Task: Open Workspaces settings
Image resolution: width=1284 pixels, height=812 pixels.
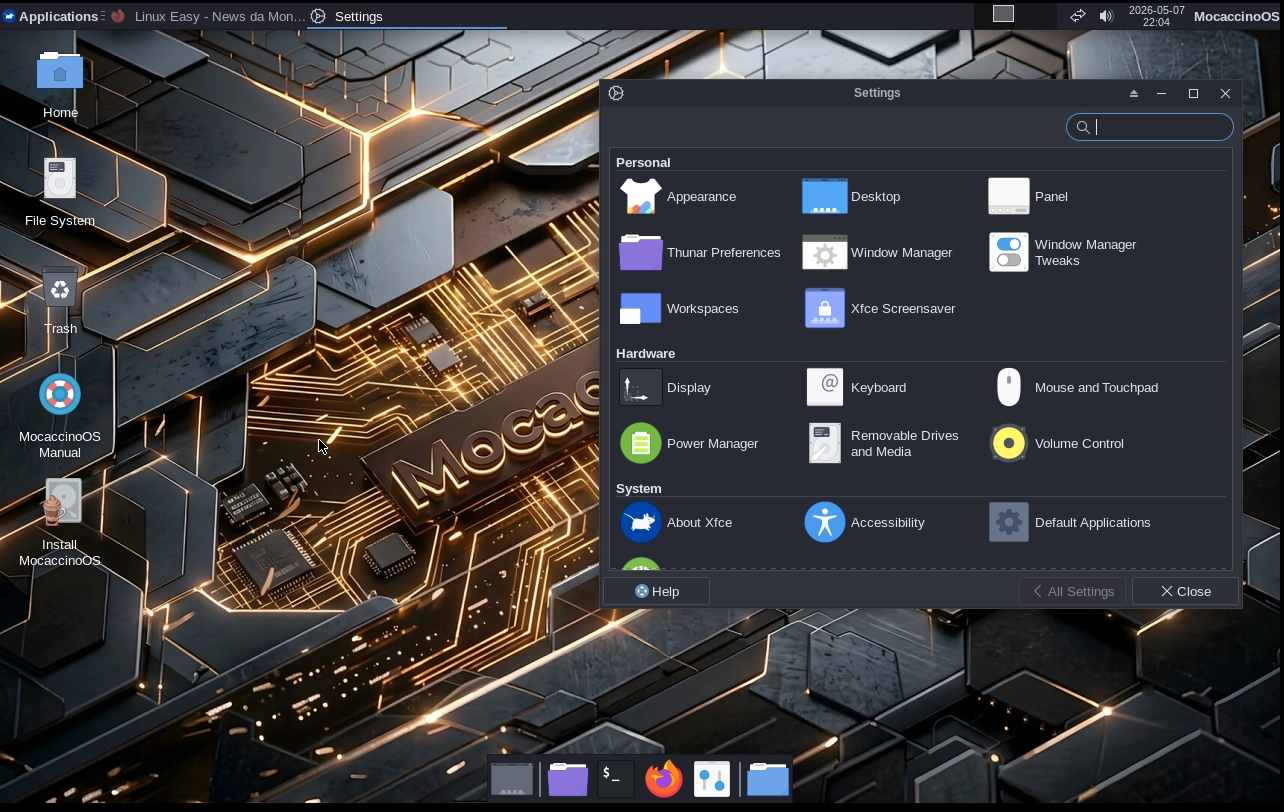Action: [679, 308]
